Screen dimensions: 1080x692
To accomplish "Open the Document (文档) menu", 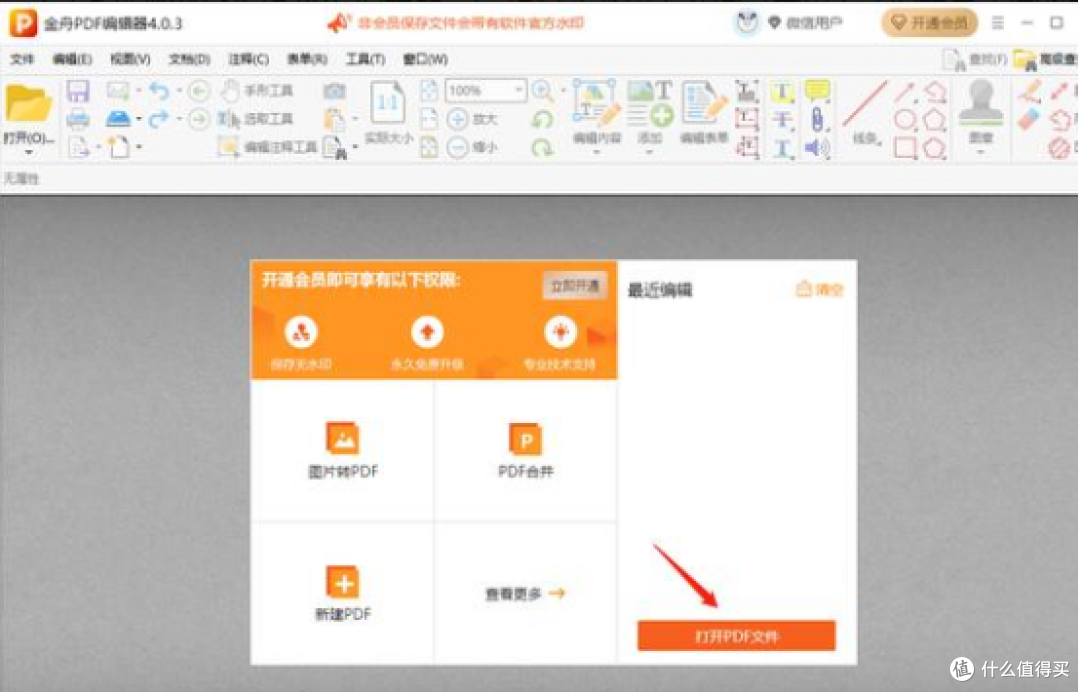I will (x=189, y=59).
